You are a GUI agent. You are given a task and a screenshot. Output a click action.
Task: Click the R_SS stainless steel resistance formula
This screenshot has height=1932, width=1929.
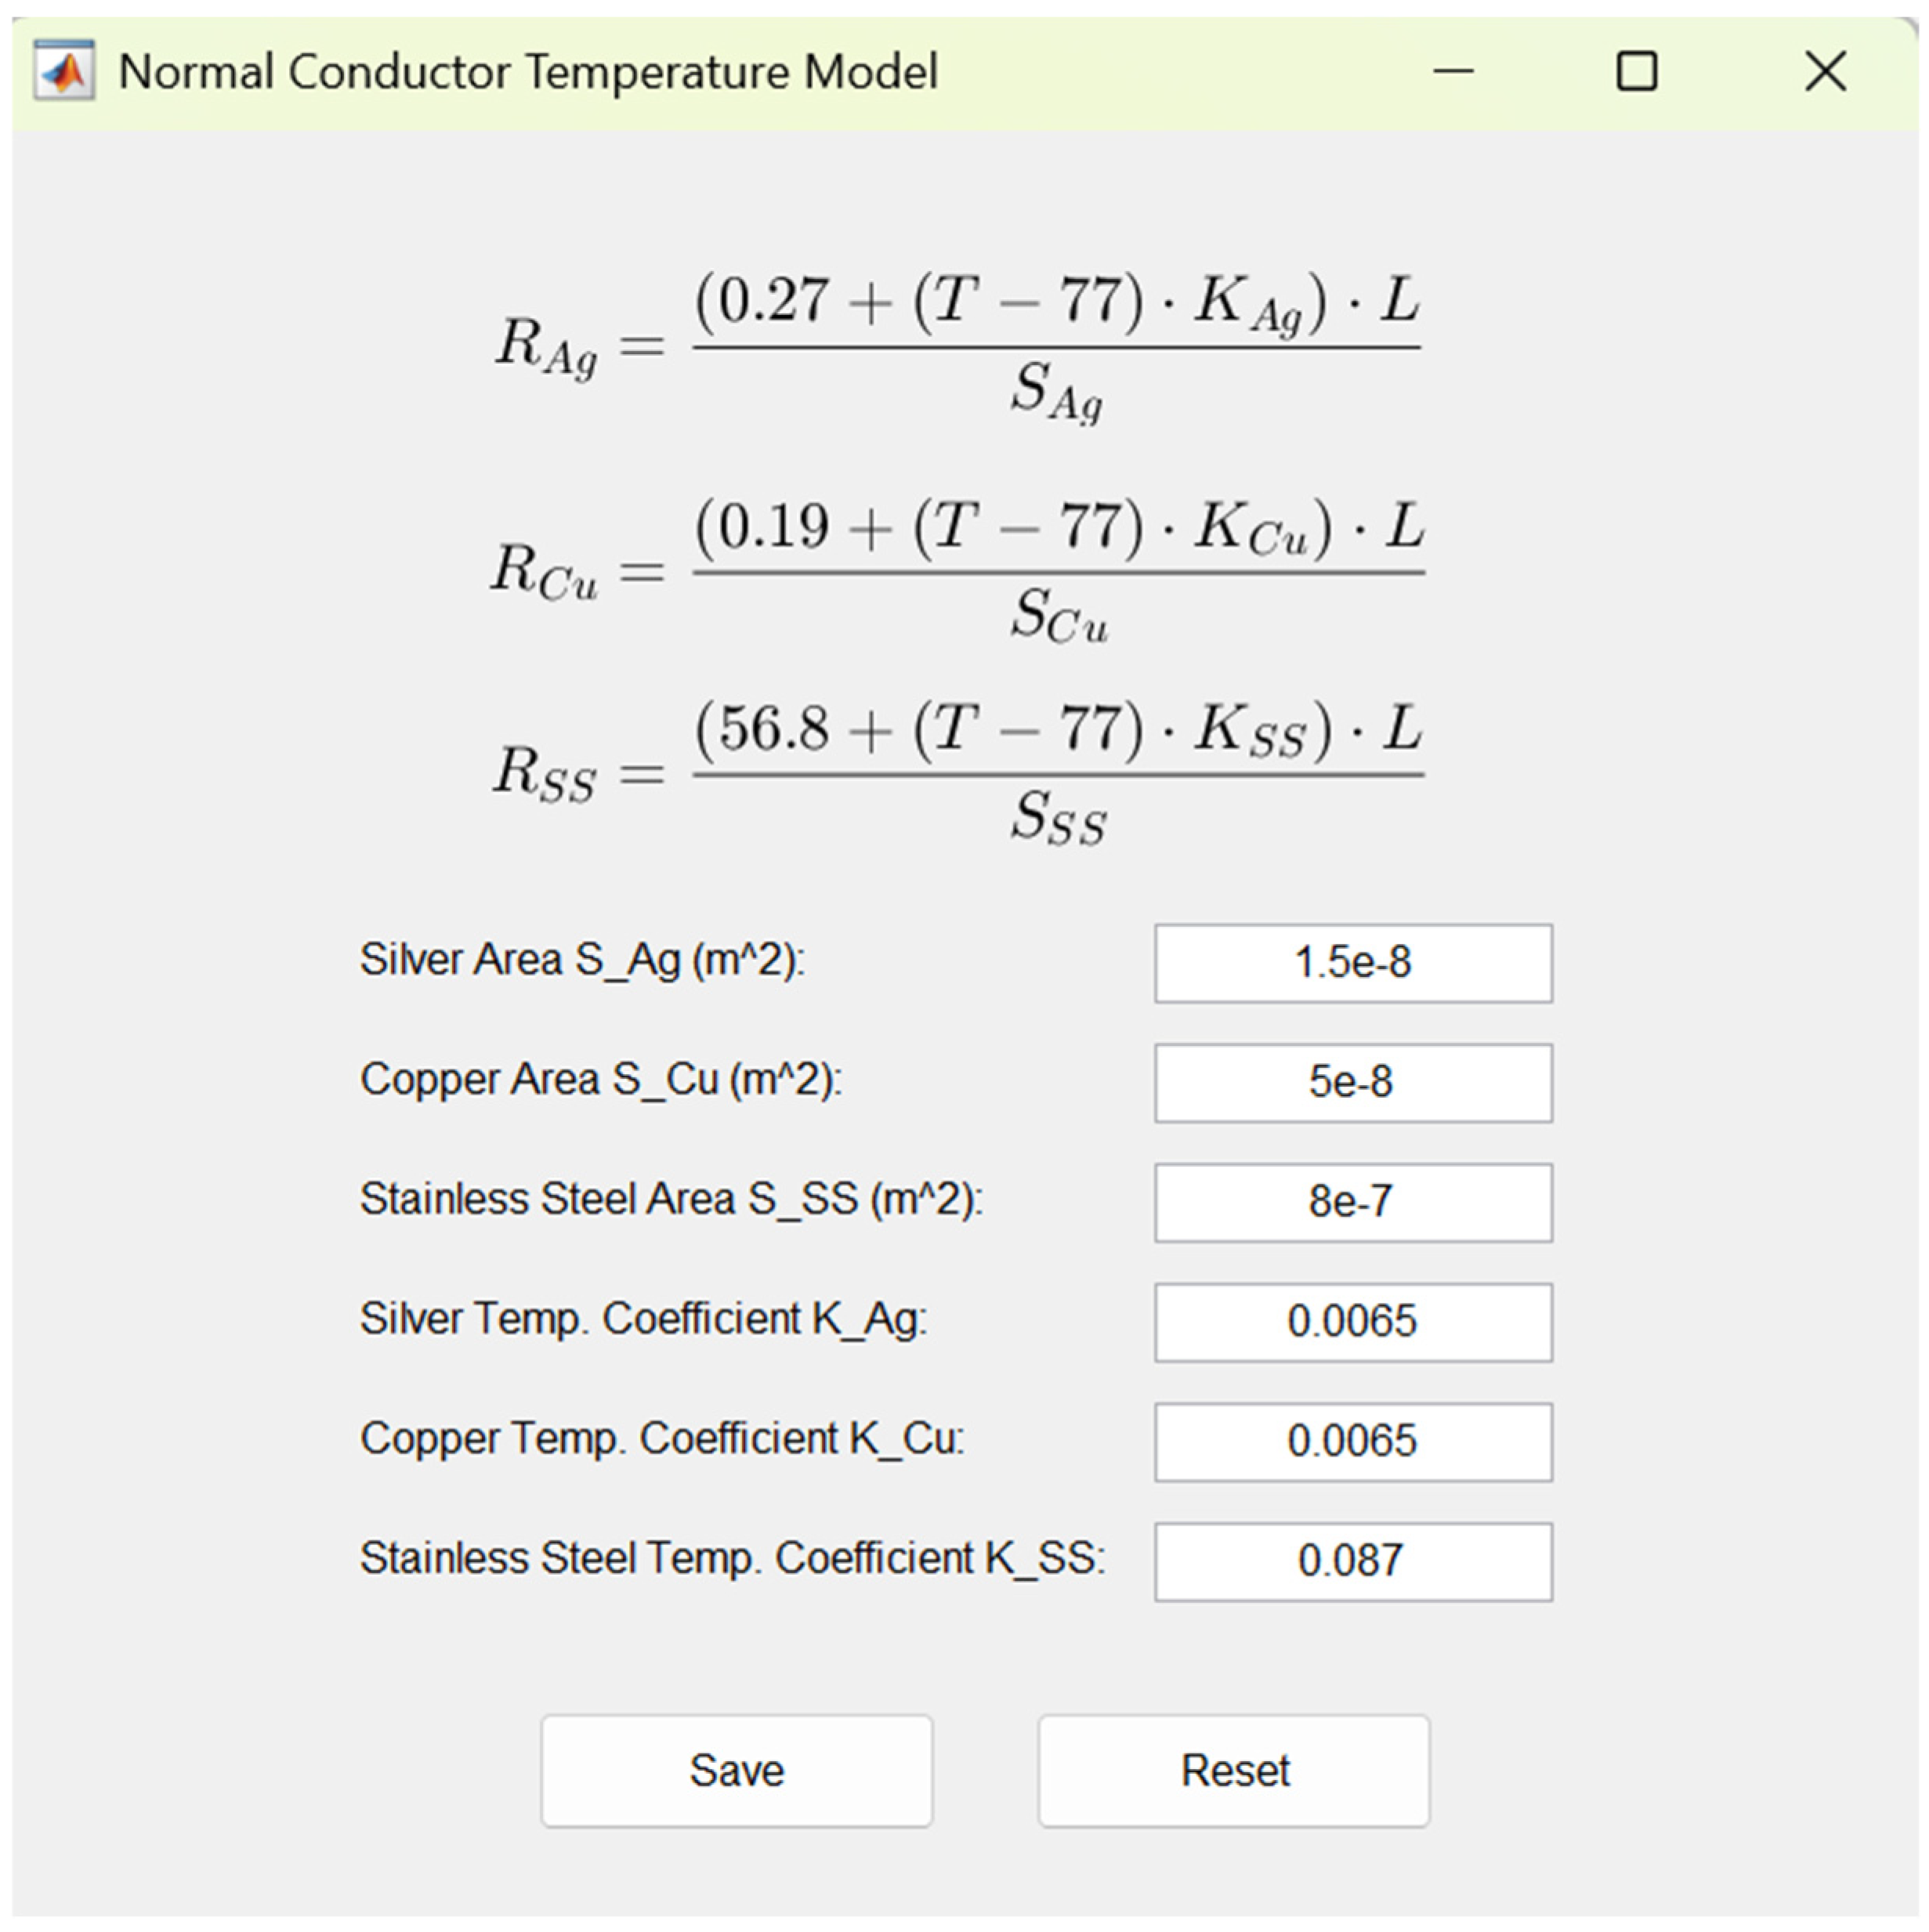(957, 773)
